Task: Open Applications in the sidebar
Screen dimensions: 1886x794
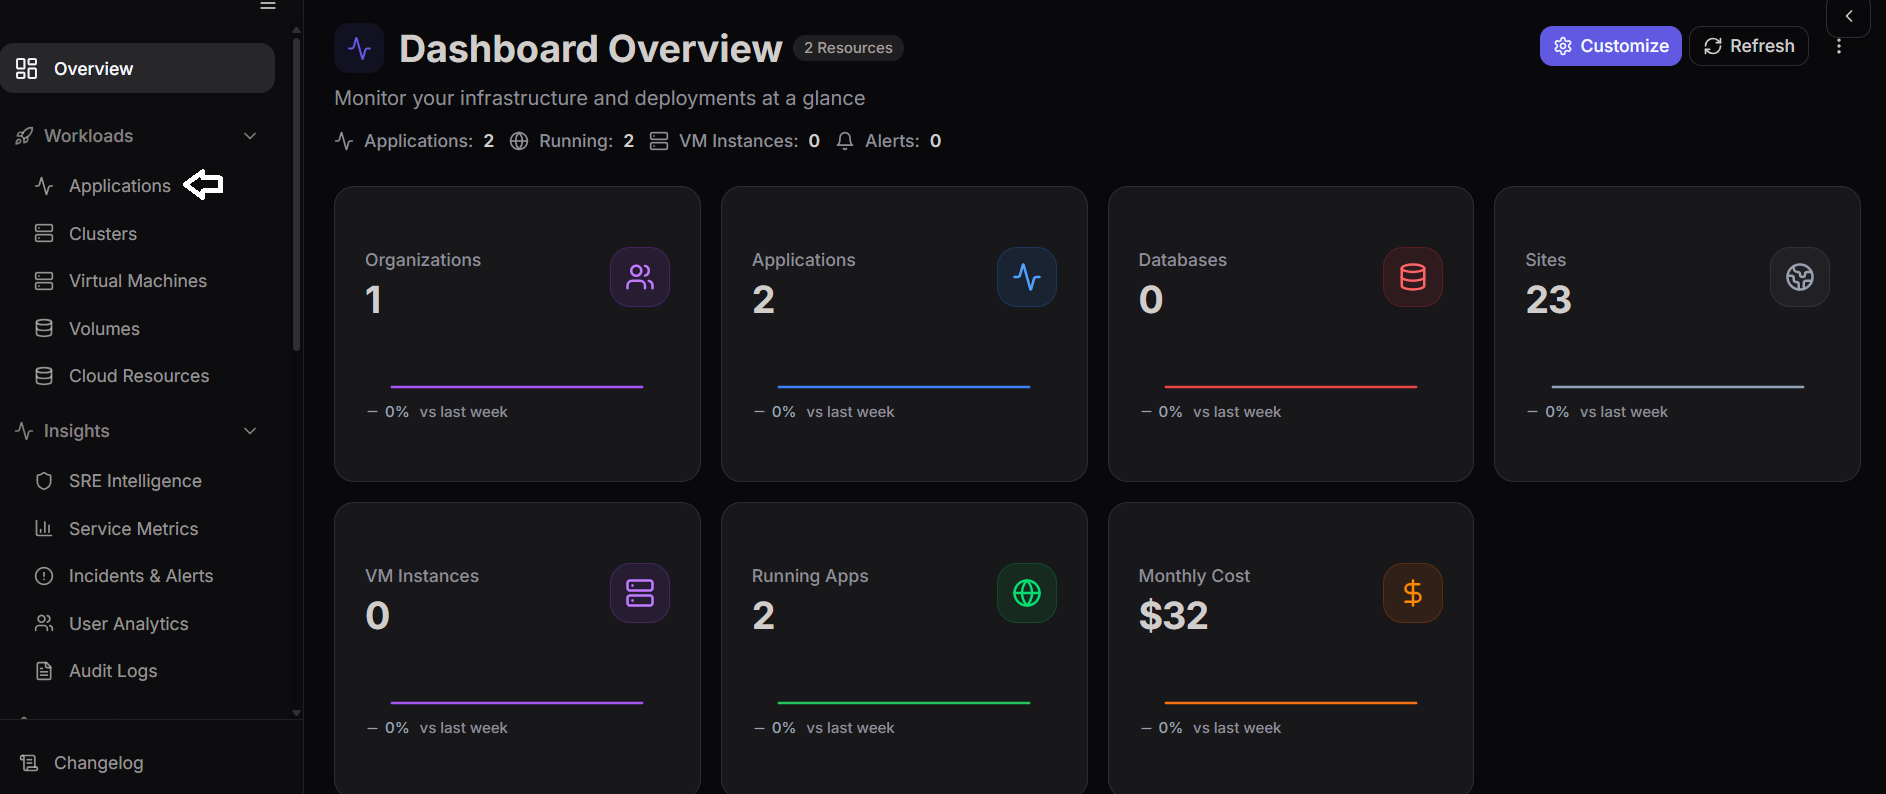Action: click(x=119, y=186)
